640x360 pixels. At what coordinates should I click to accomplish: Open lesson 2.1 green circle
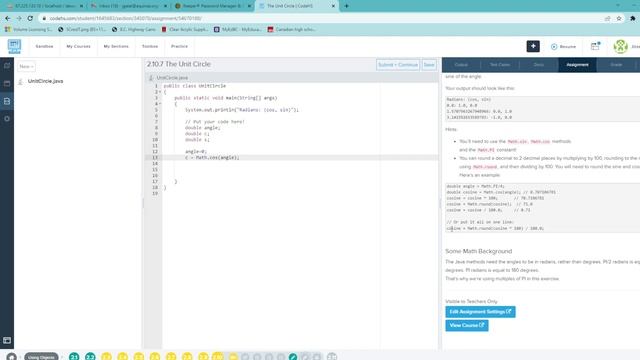tap(74, 357)
